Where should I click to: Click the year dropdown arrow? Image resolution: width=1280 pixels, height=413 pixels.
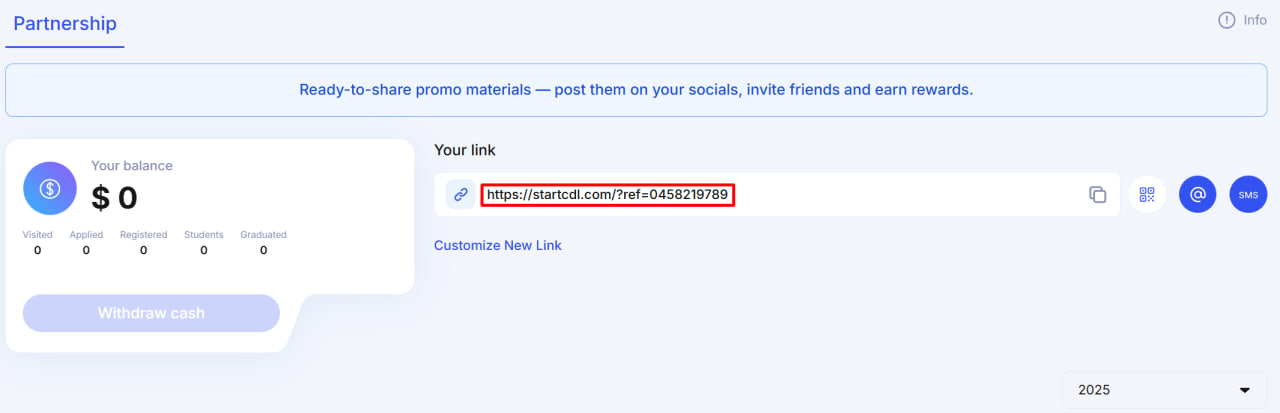(1245, 390)
